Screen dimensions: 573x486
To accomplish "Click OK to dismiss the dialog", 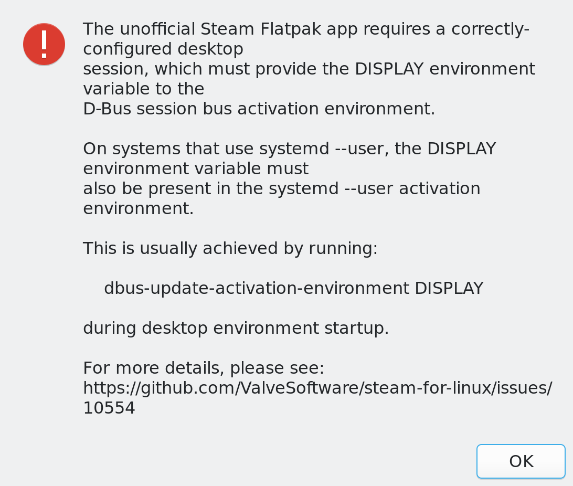I will (521, 461).
